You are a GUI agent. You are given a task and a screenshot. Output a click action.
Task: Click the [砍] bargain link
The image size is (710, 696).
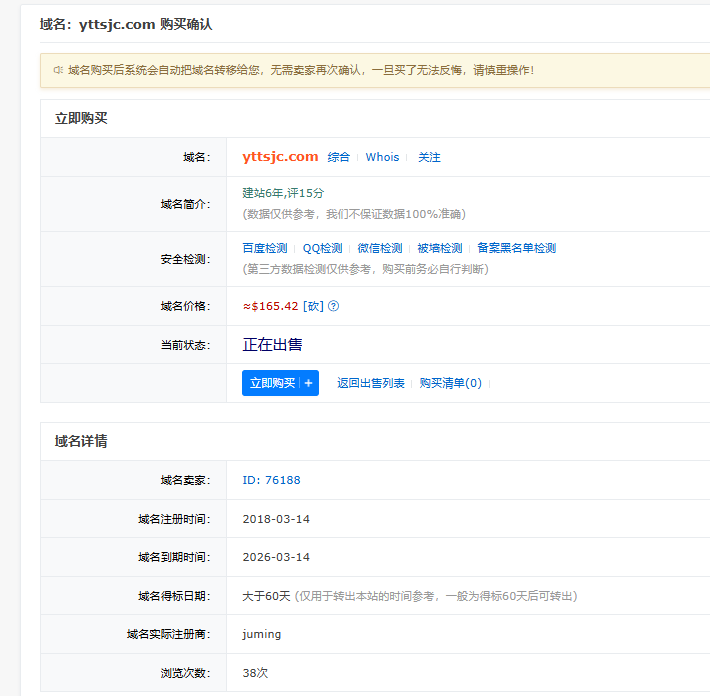point(313,306)
